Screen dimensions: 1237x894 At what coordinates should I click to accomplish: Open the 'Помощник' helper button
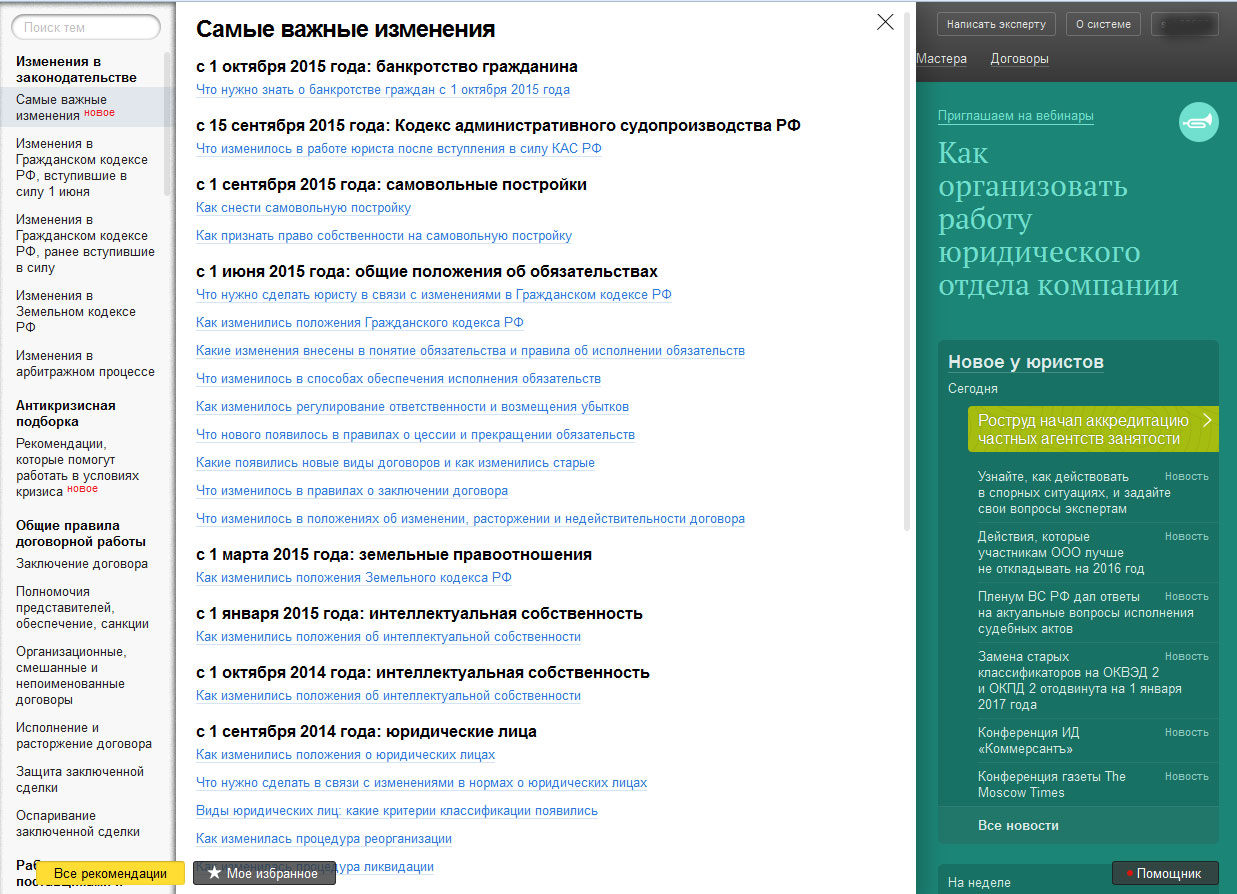click(1165, 873)
